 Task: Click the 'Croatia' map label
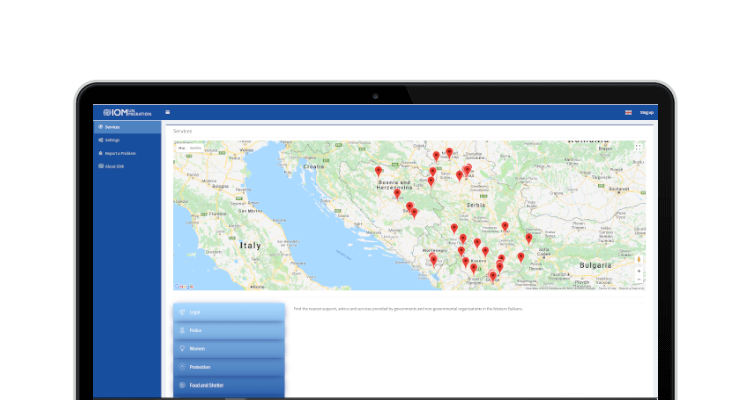click(314, 167)
